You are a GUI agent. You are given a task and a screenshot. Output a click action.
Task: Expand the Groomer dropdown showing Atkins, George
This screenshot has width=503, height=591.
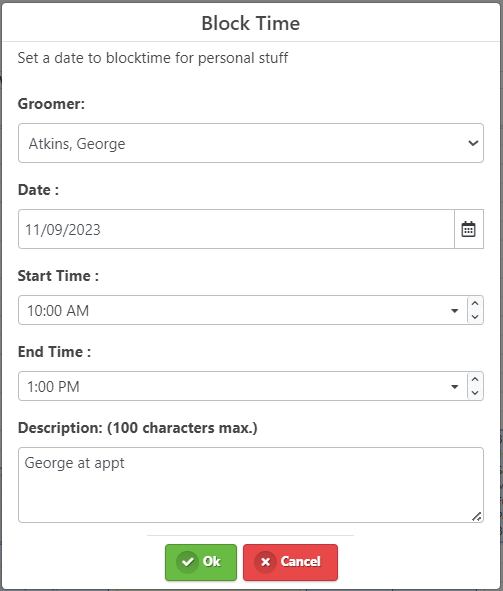click(251, 143)
